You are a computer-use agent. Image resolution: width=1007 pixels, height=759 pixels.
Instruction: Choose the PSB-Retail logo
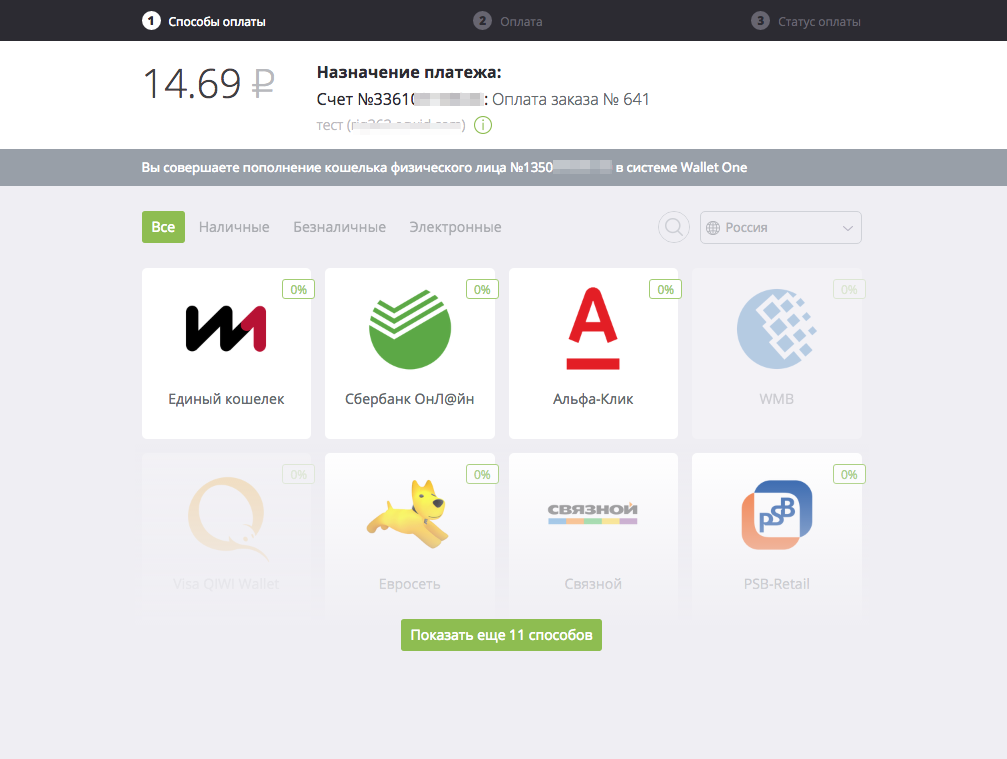(x=777, y=514)
